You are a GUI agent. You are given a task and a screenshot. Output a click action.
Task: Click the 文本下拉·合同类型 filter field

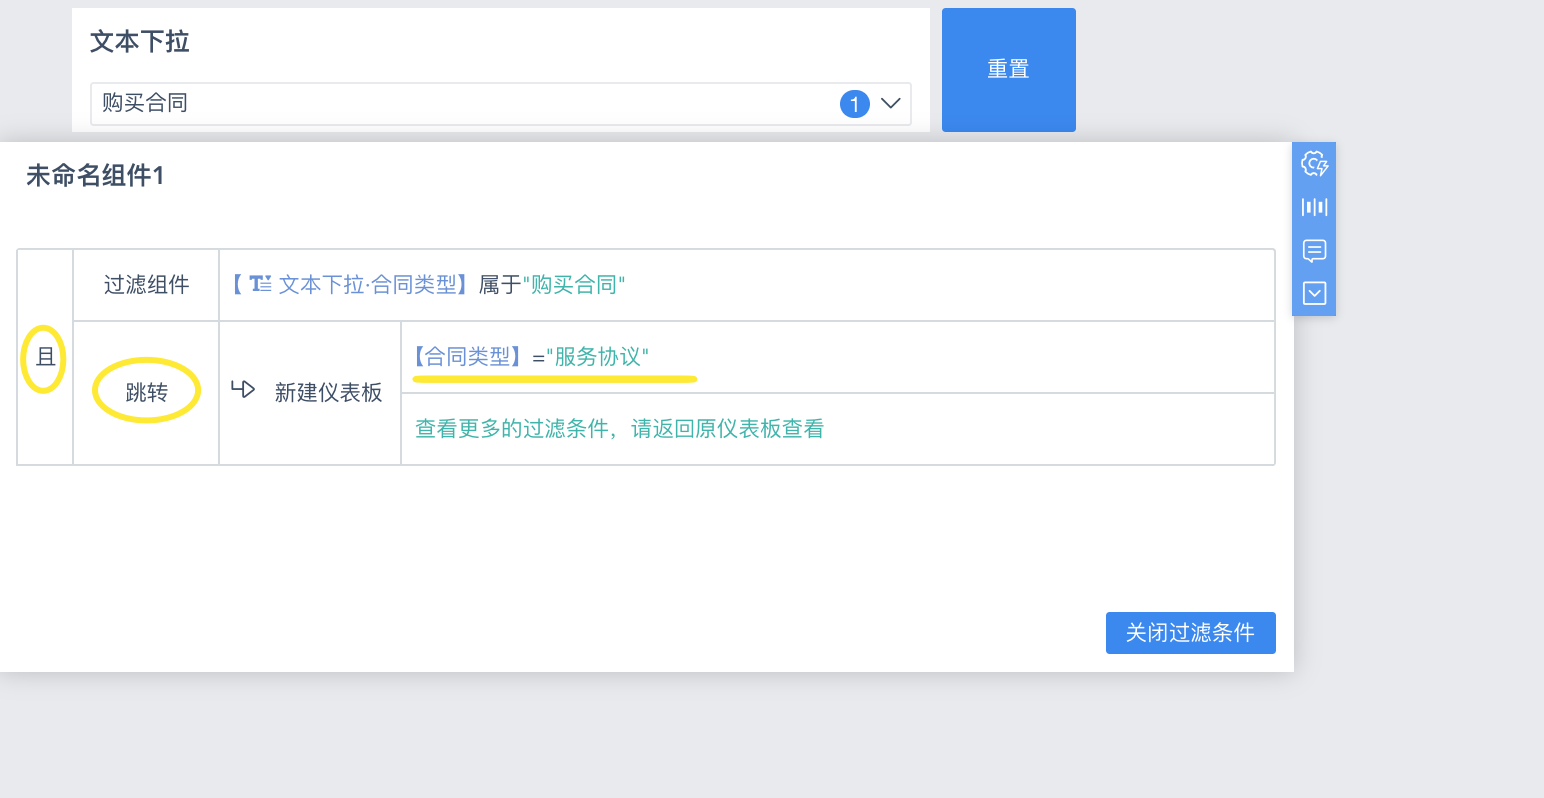point(368,285)
